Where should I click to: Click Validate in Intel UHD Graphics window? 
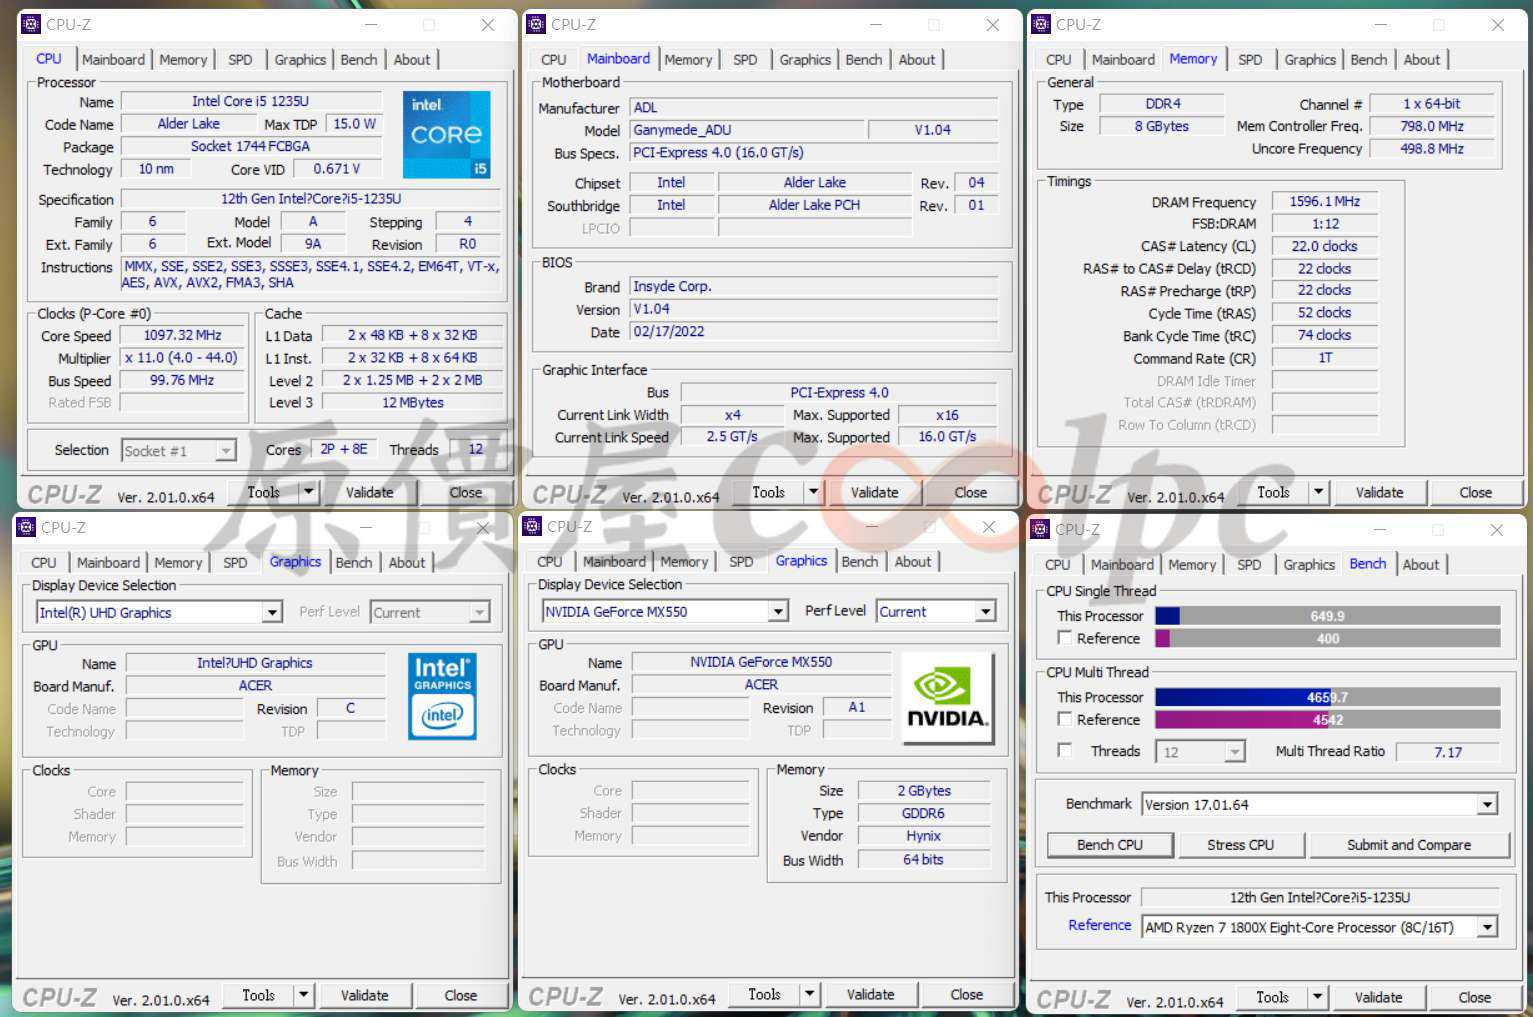[364, 995]
